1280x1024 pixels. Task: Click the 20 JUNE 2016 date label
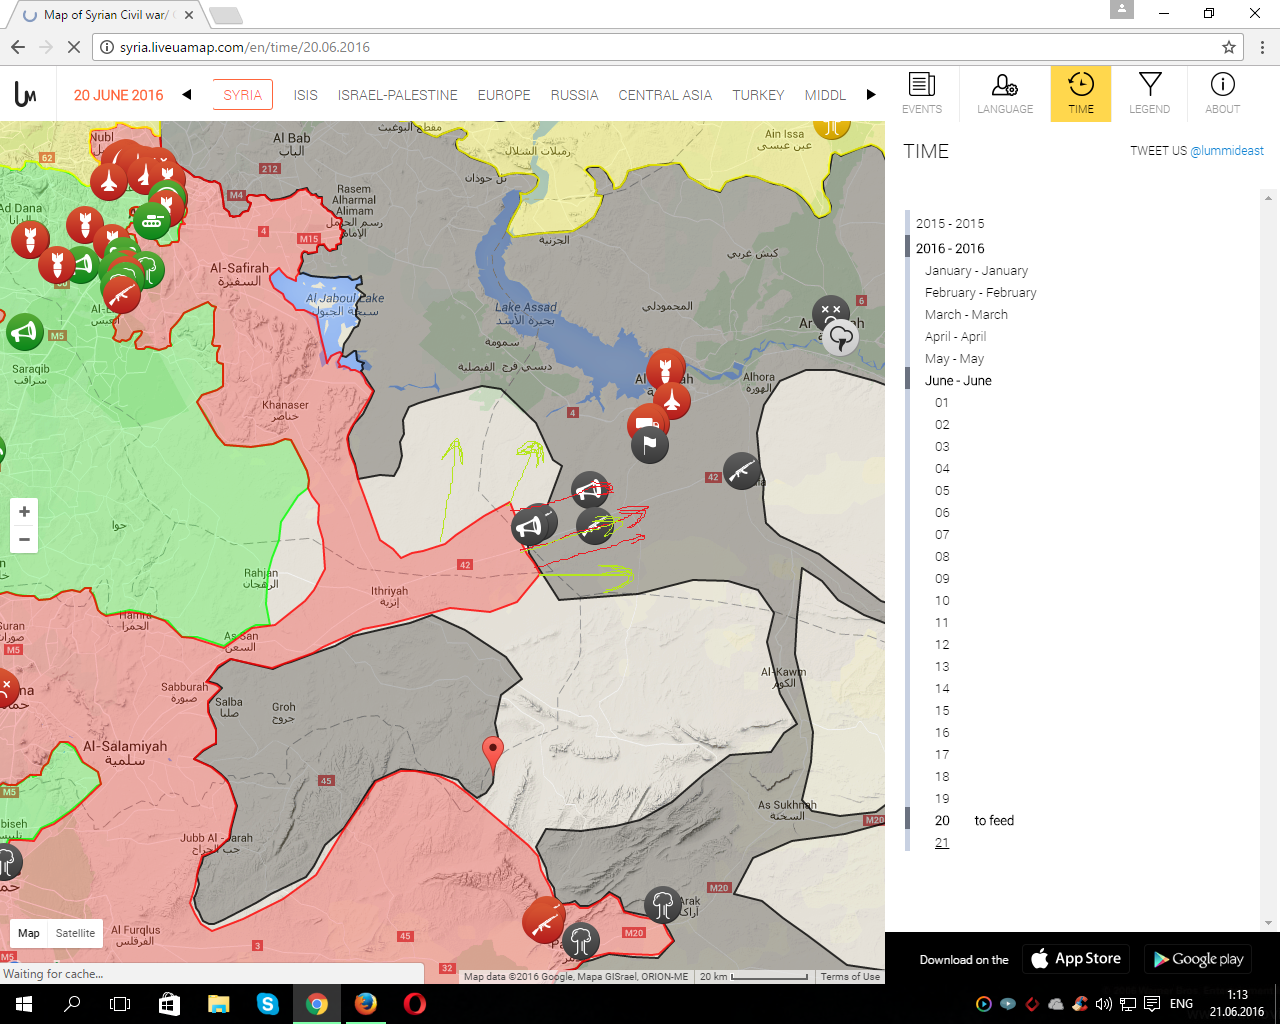tap(118, 95)
